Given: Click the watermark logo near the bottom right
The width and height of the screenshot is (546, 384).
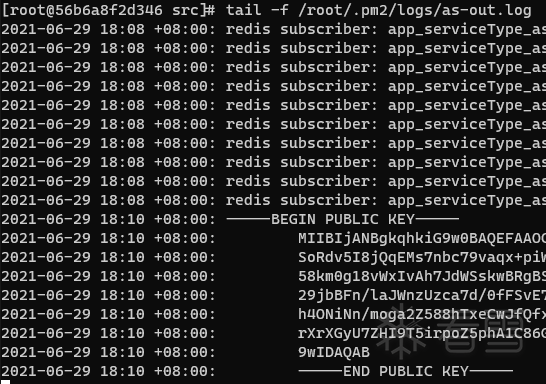Looking at the screenshot, I should click(450, 332).
